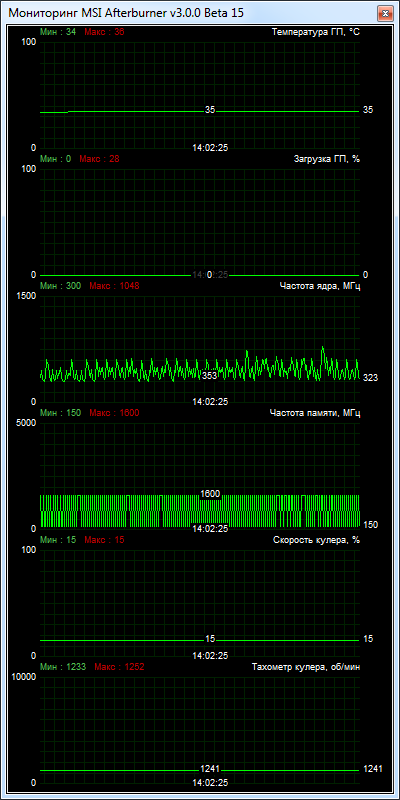Click the 'Мин : 15' fan speed value
The height and width of the screenshot is (800, 400).
click(x=58, y=540)
